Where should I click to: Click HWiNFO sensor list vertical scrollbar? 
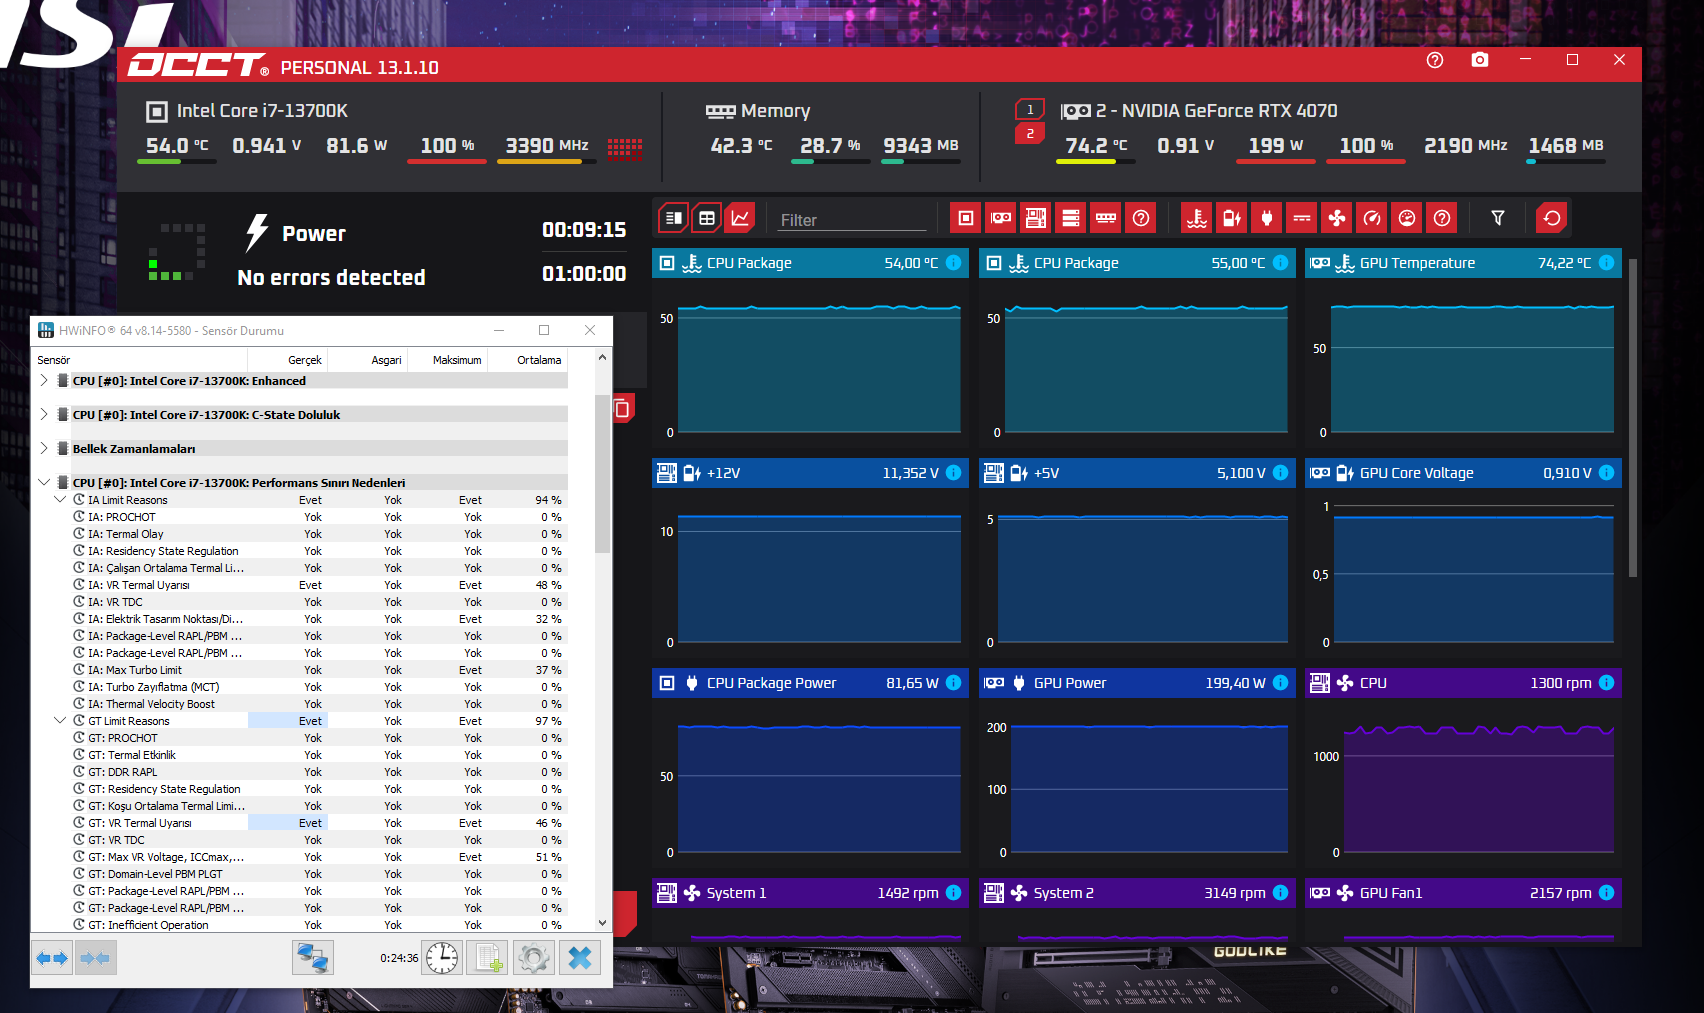[602, 475]
